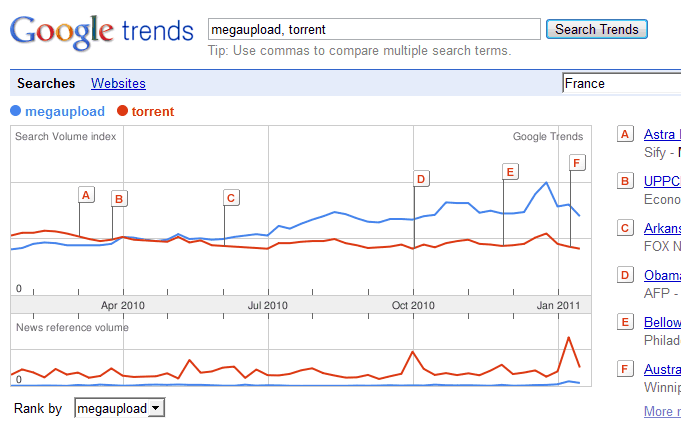681x430 pixels.
Task: Open the Rank by megaupload dropdown
Action: pyautogui.click(x=119, y=408)
